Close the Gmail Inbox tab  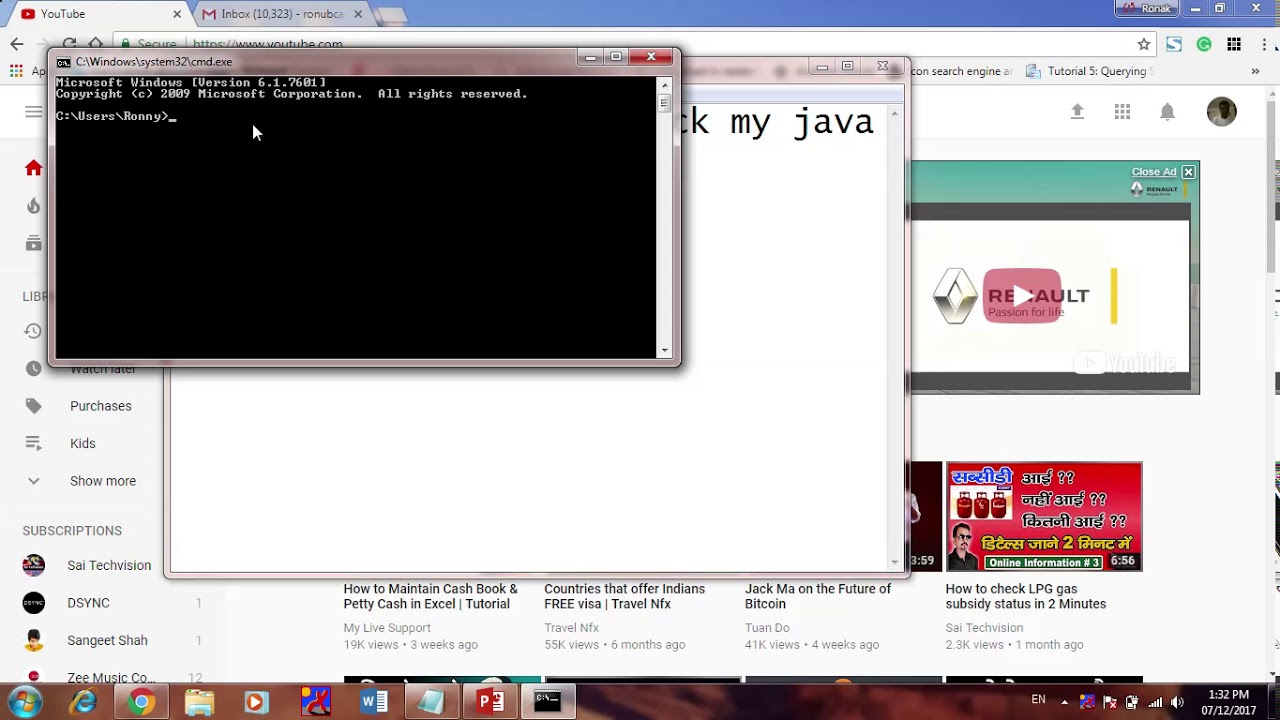point(358,14)
